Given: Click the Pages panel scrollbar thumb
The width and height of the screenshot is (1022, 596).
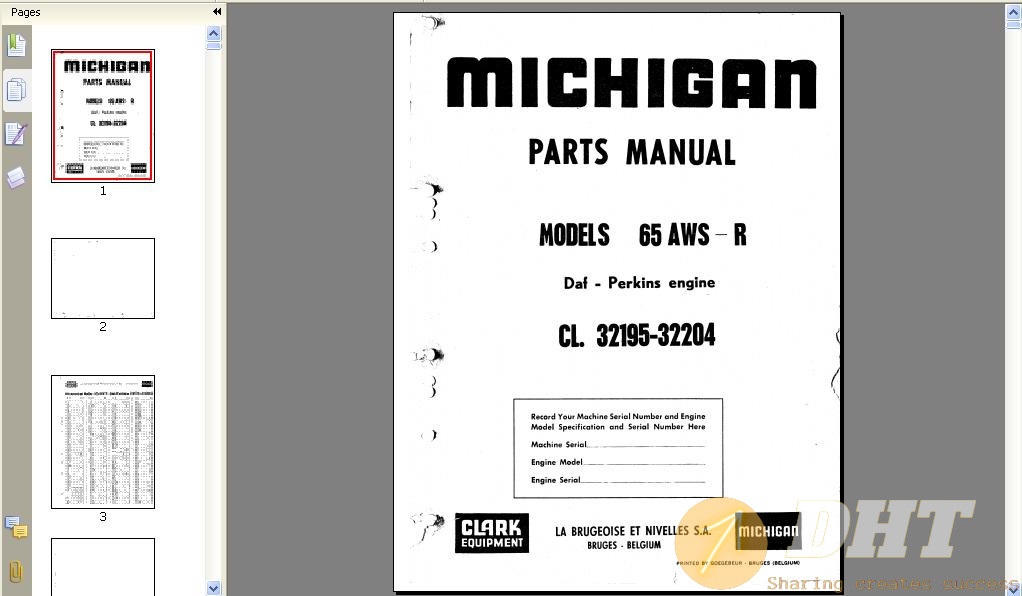Looking at the screenshot, I should tap(214, 46).
